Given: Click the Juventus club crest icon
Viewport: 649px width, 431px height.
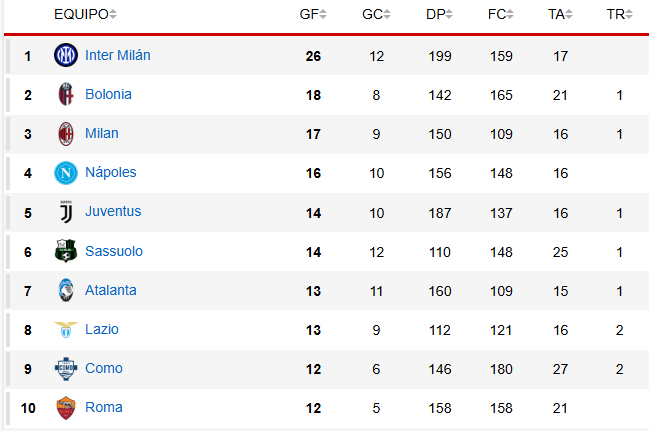Looking at the screenshot, I should (65, 212).
